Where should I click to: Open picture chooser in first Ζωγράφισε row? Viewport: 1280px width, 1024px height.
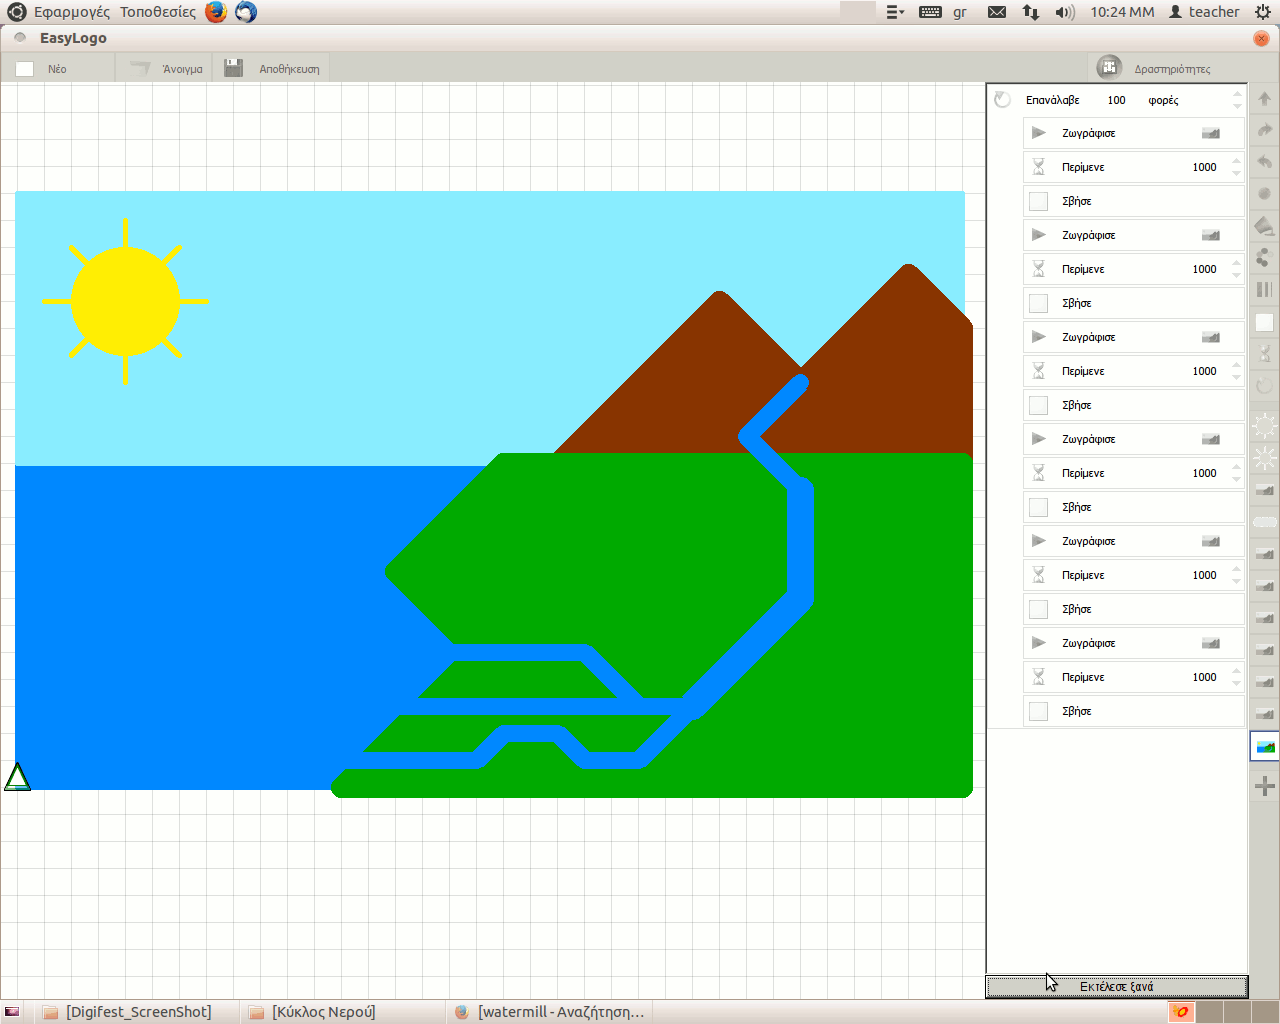tap(1210, 133)
